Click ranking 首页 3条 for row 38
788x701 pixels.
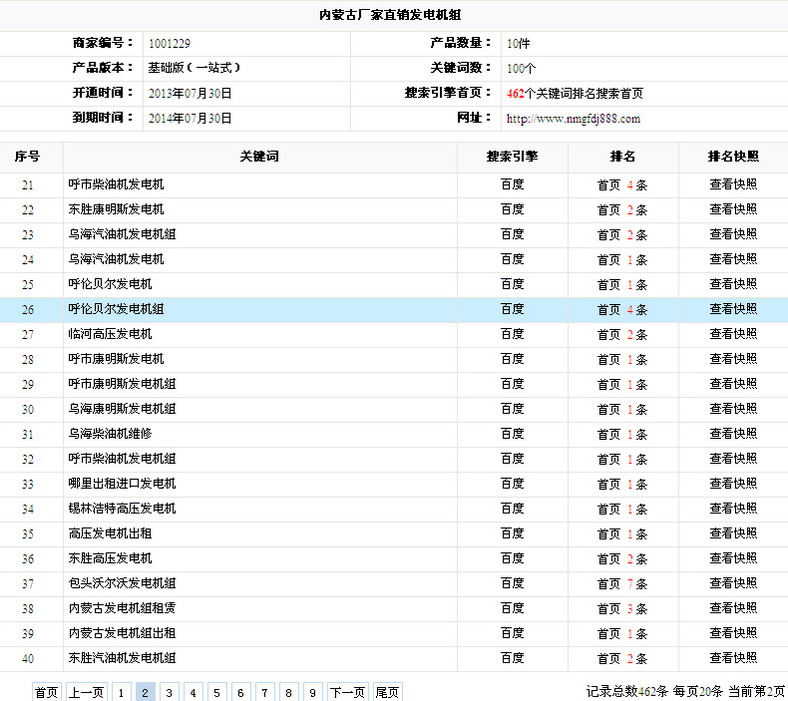tap(622, 609)
